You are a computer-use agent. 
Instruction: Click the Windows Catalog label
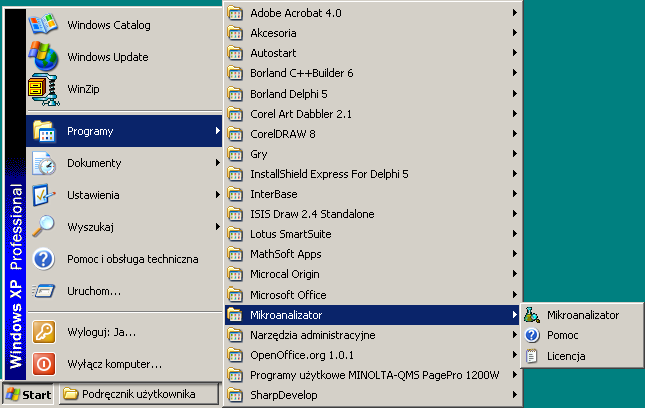coord(109,25)
